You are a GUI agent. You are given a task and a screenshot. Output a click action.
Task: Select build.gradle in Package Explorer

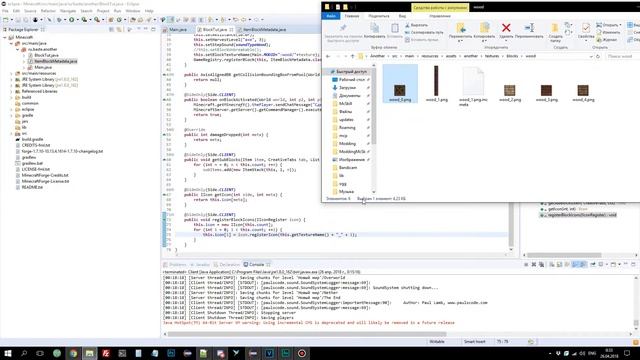pyautogui.click(x=32, y=139)
